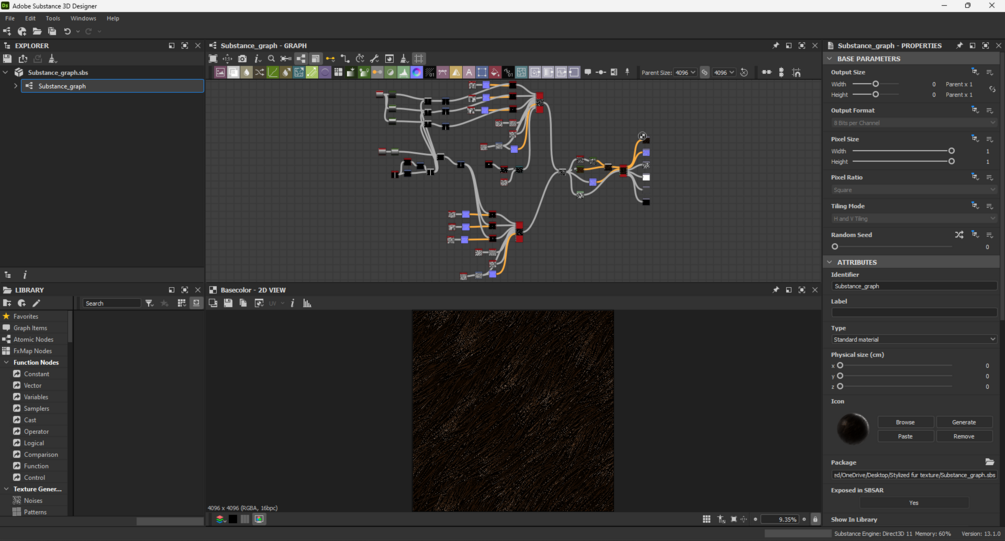Collapse the Texture Generators library category

(6, 489)
